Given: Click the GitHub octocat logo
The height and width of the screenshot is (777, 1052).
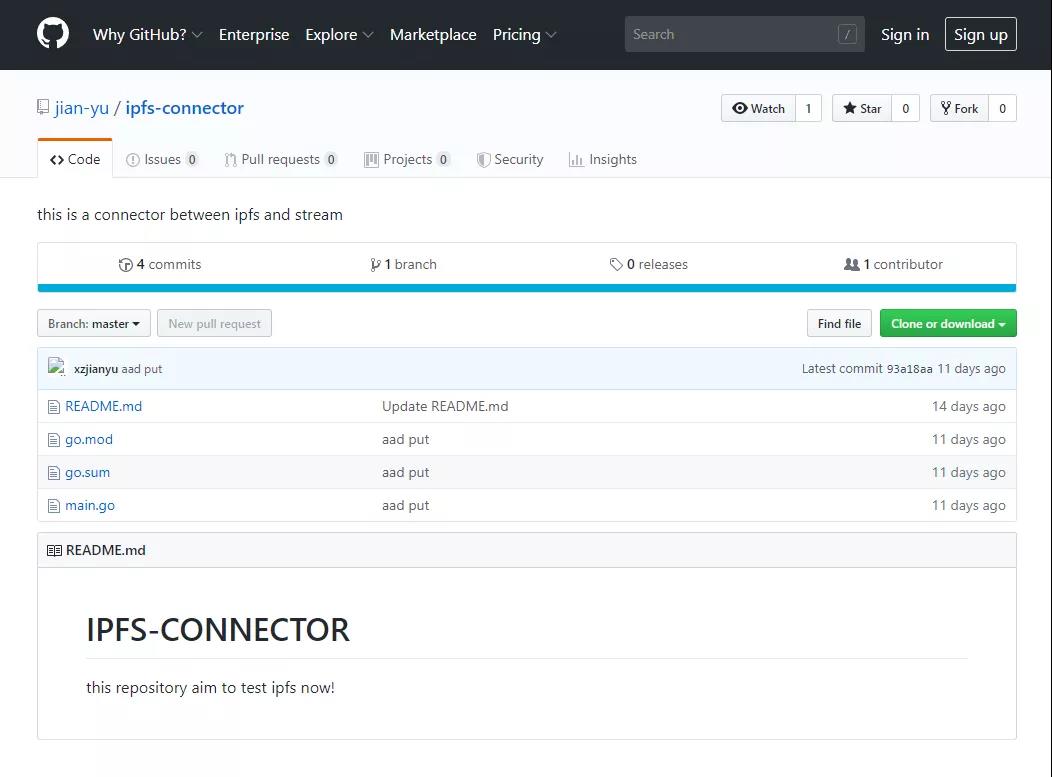Looking at the screenshot, I should pyautogui.click(x=53, y=34).
